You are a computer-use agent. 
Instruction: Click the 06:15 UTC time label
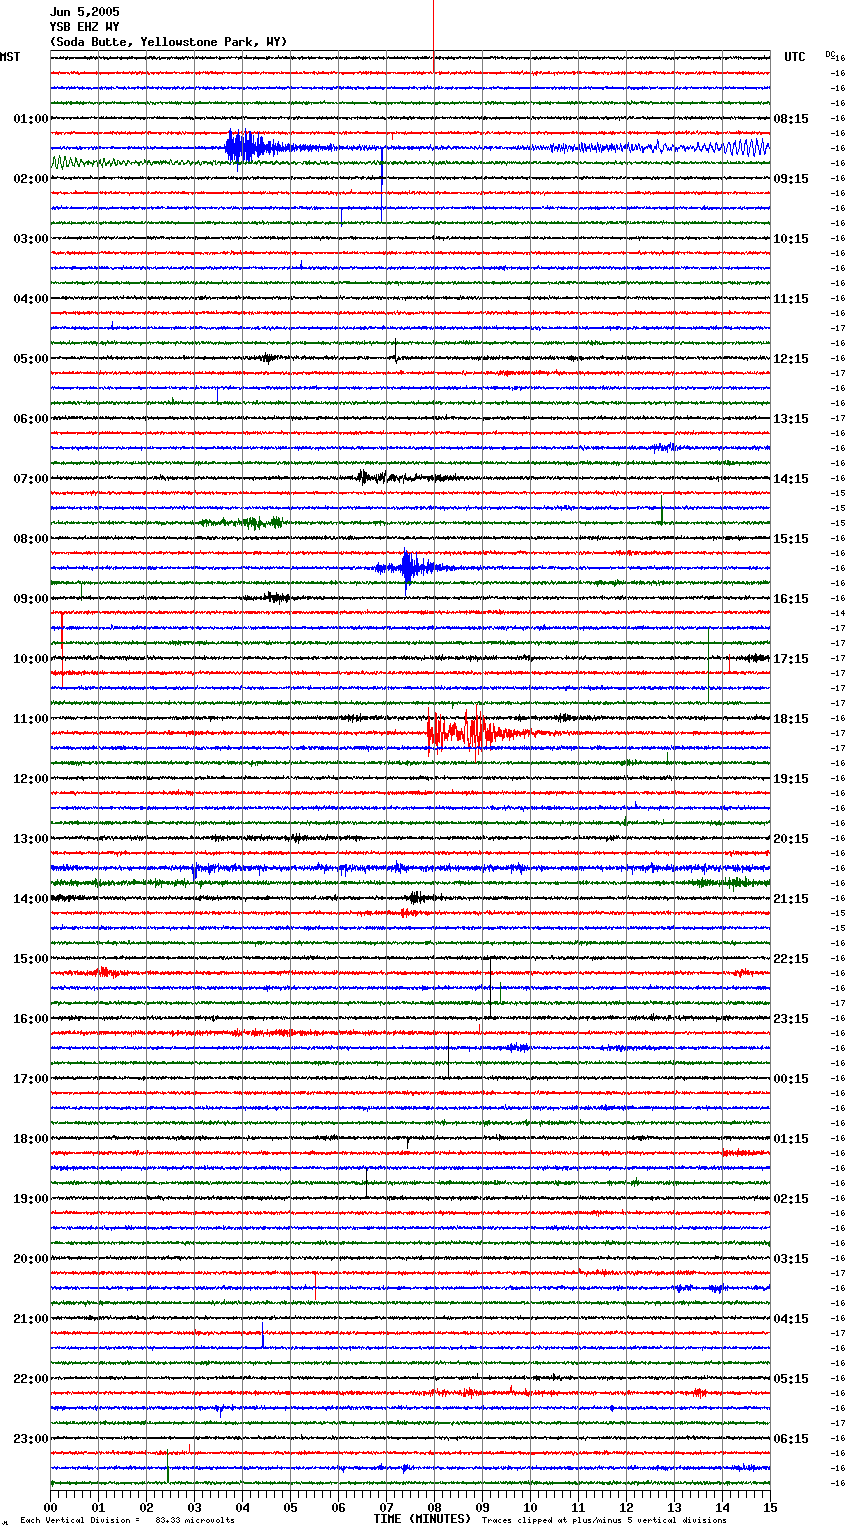coord(791,1439)
